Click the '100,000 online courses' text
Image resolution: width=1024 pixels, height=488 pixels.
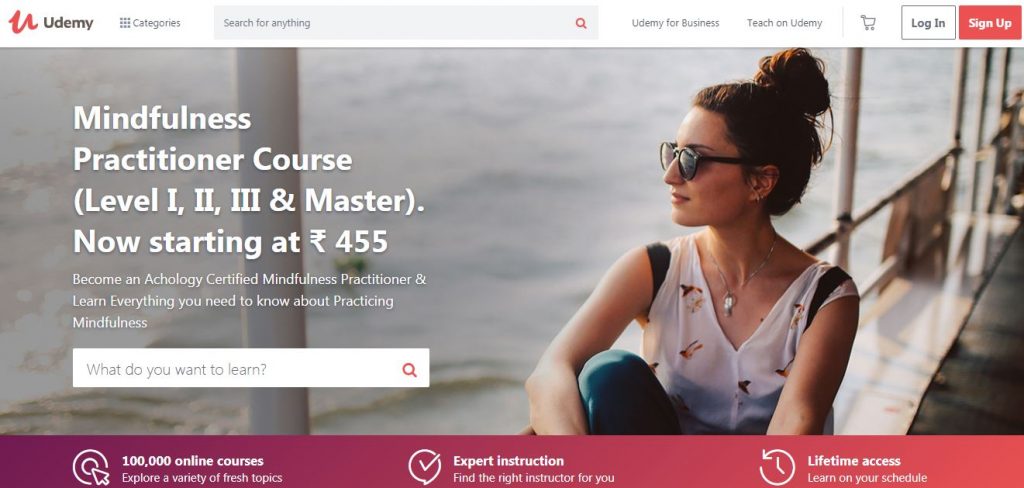pos(193,461)
